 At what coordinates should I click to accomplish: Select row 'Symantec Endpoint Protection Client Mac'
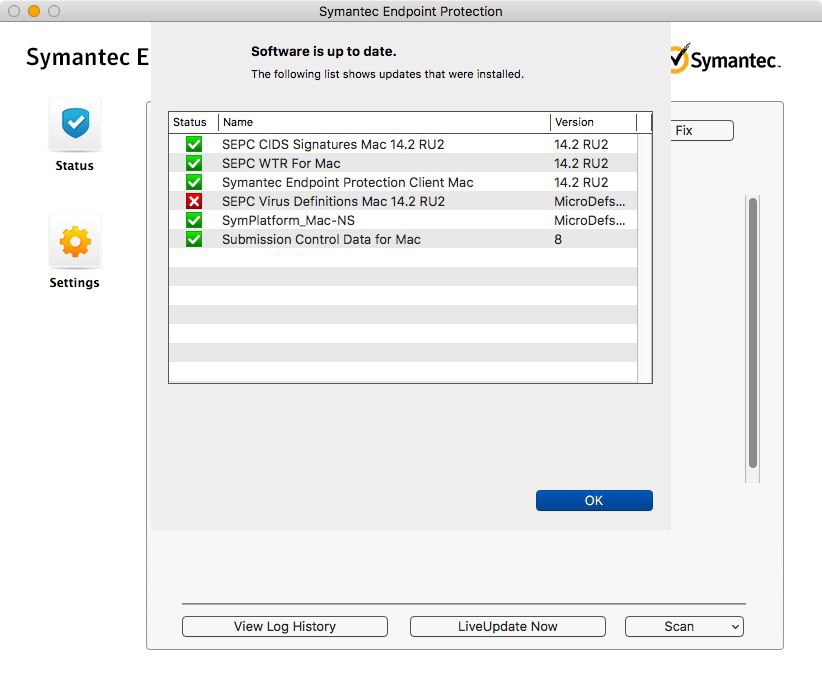[x=403, y=182]
